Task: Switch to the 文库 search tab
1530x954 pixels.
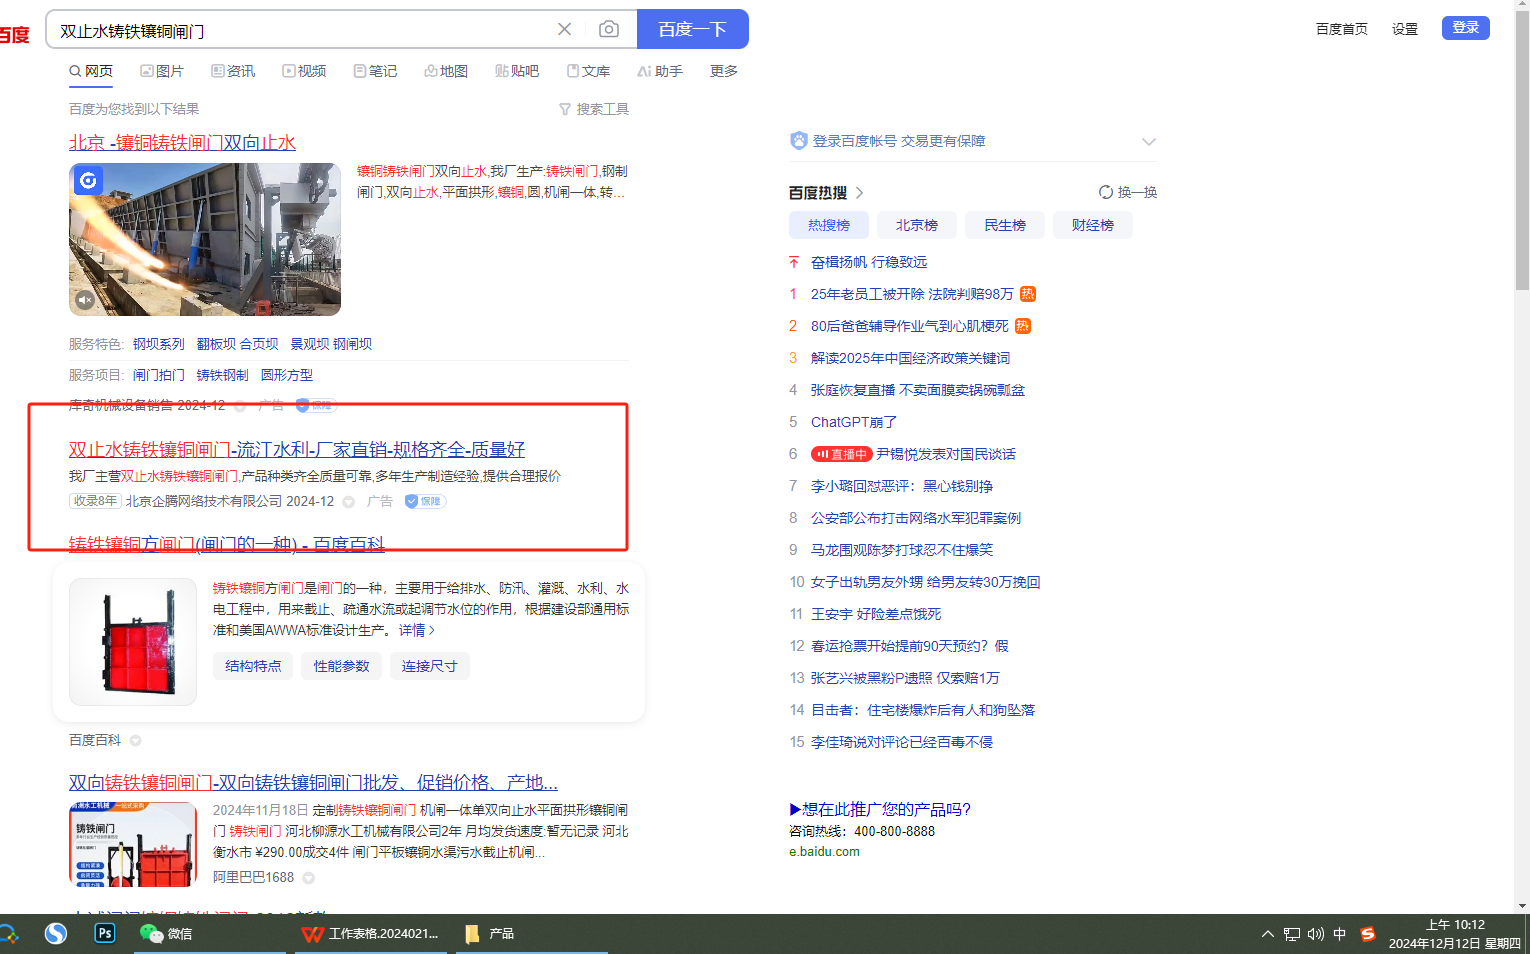Action: tap(588, 71)
